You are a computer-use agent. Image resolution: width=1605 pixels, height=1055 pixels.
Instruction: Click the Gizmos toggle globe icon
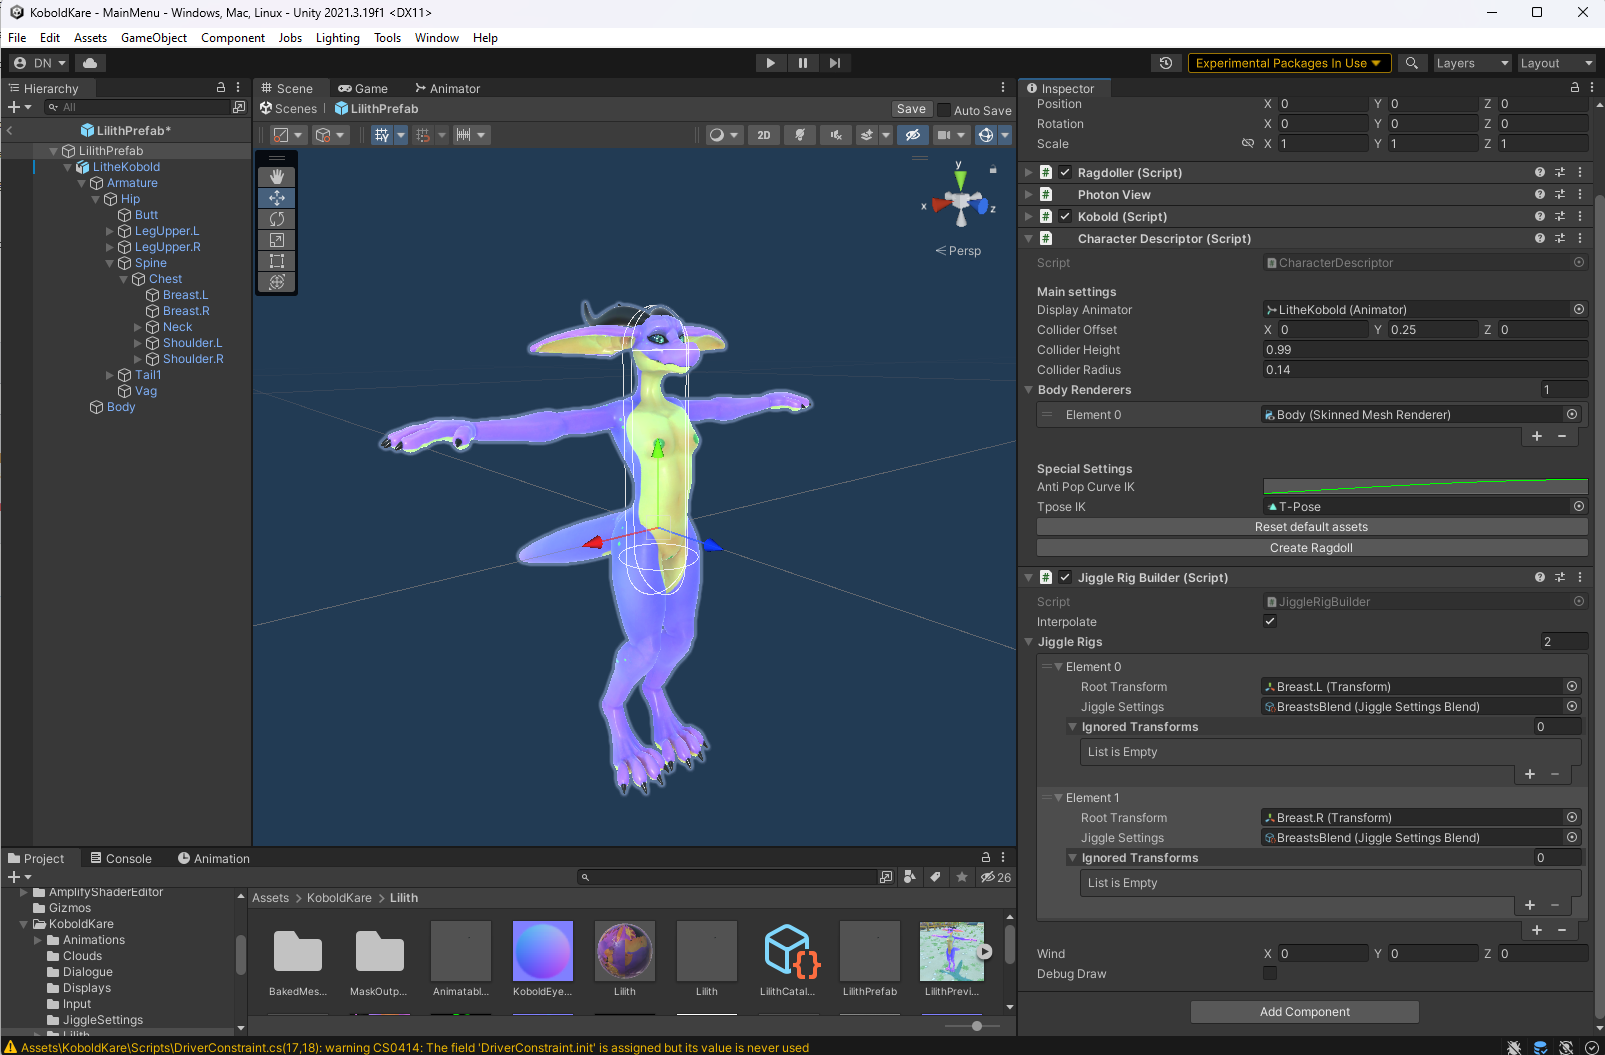(x=986, y=135)
